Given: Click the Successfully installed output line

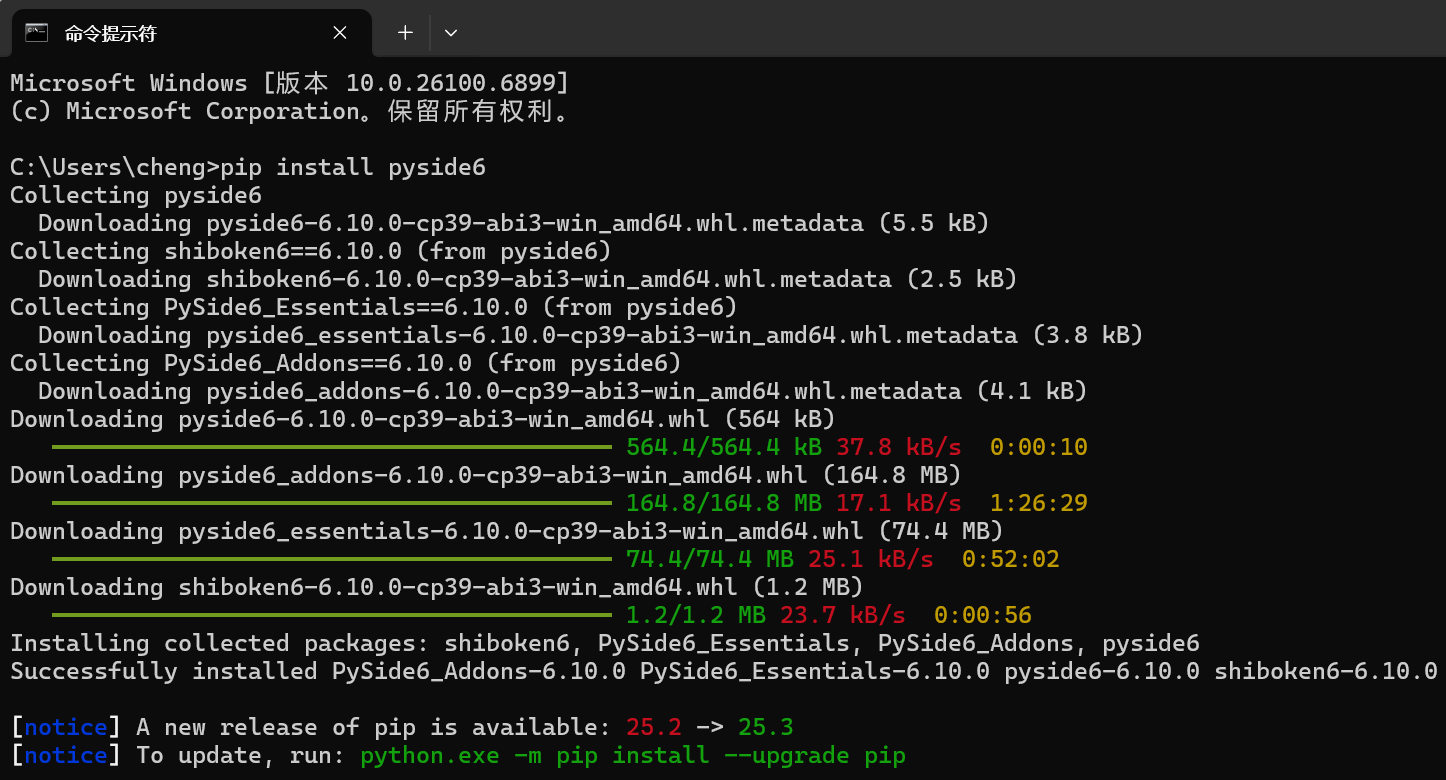Looking at the screenshot, I should 724,671.
